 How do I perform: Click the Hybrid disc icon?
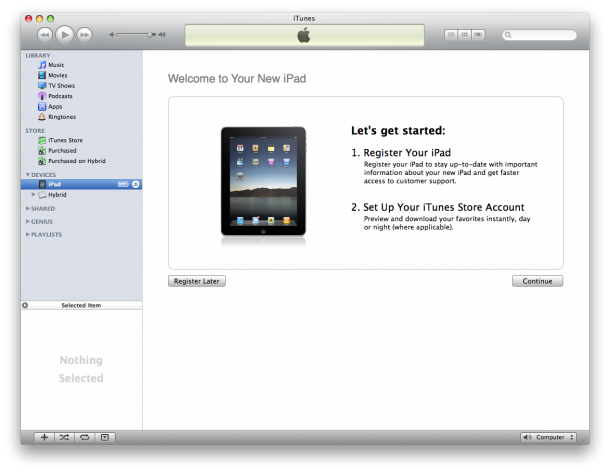coord(42,194)
